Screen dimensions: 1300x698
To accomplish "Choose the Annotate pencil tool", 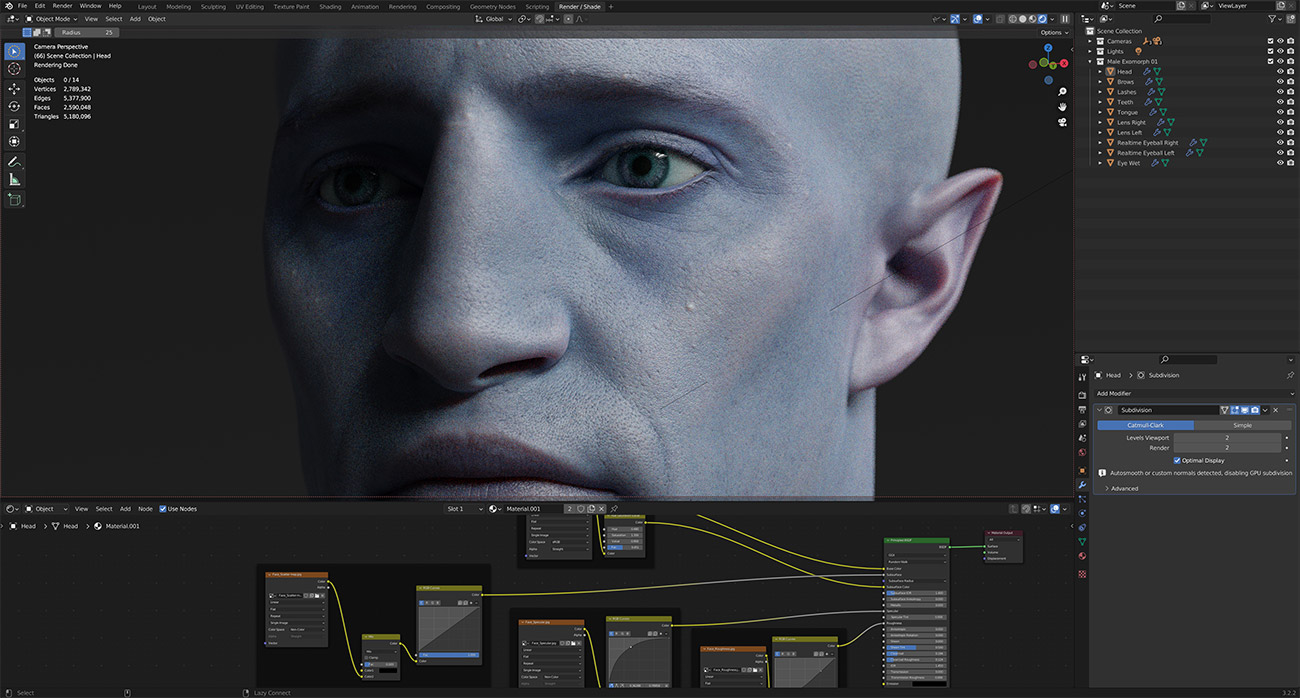I will pos(14,161).
